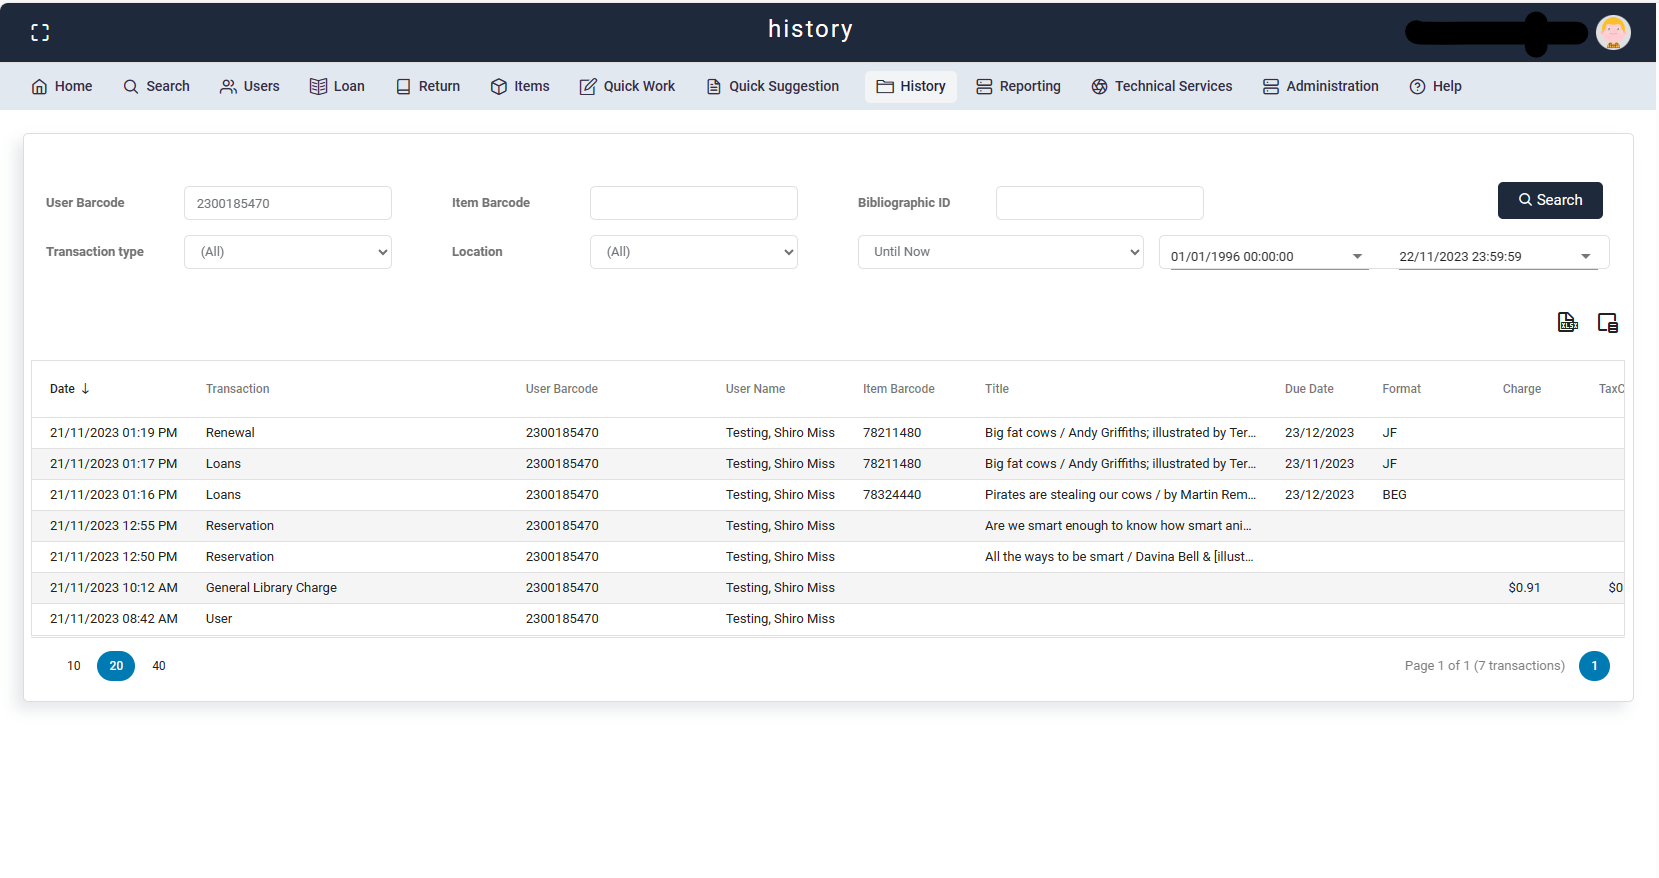The width and height of the screenshot is (1659, 878).
Task: Set page size to 10
Action: 74,666
